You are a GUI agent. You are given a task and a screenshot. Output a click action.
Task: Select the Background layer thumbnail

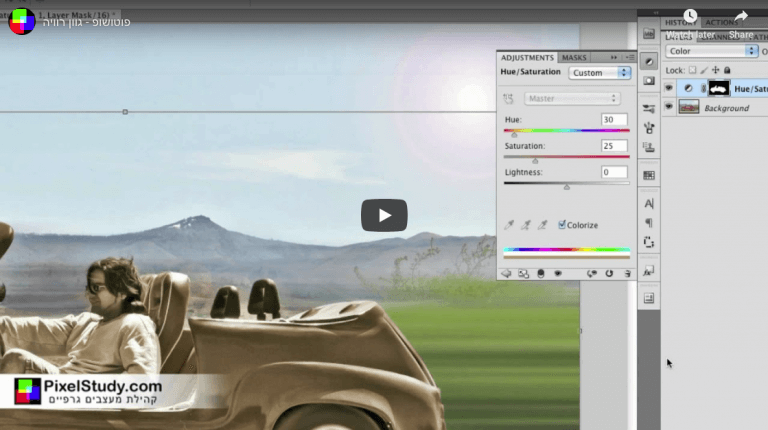tap(689, 107)
